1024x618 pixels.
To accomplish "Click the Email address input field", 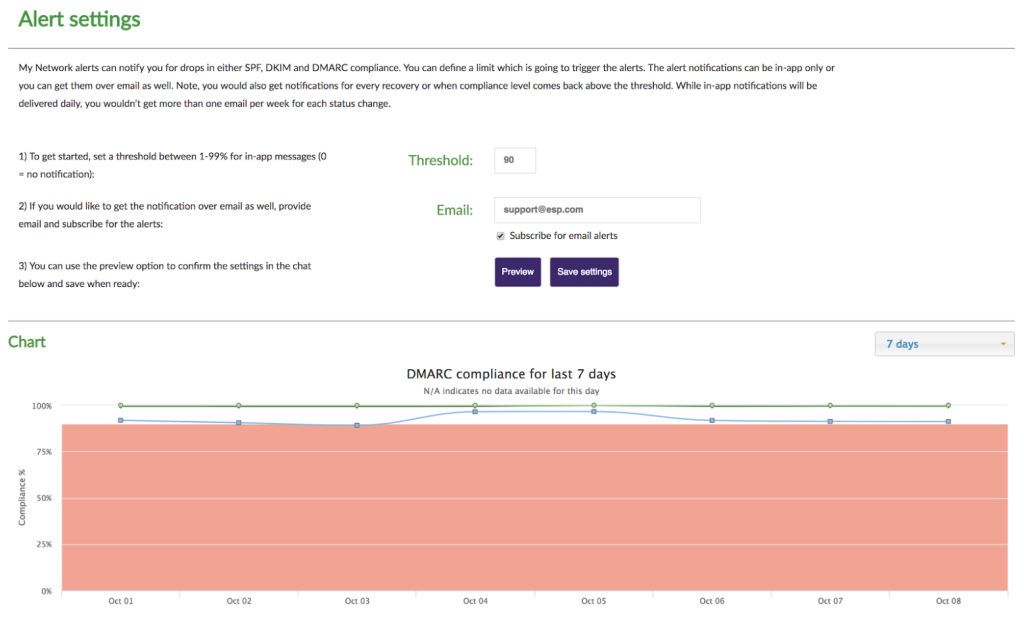I will (597, 210).
